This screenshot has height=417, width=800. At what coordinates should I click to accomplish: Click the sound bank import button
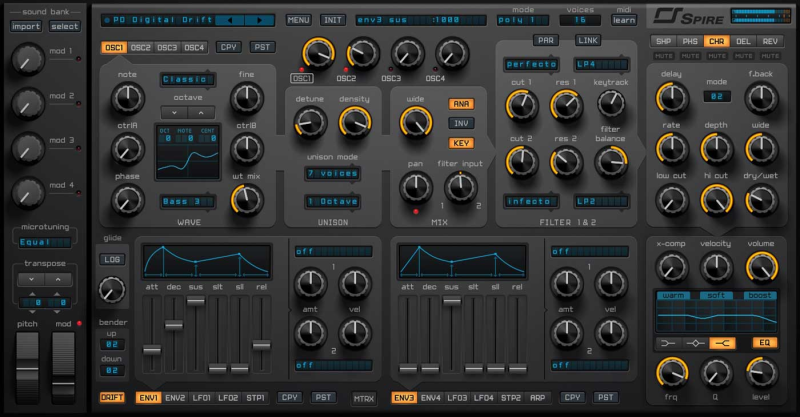pos(26,27)
